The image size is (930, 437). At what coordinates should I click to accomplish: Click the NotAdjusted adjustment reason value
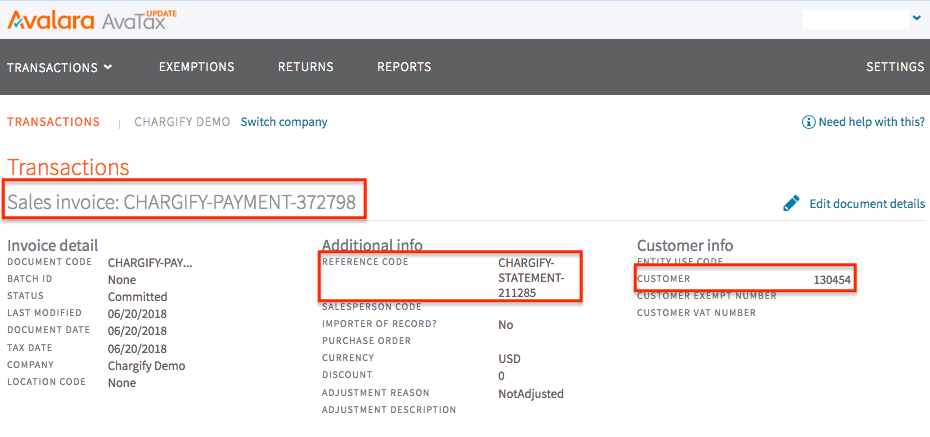point(531,394)
